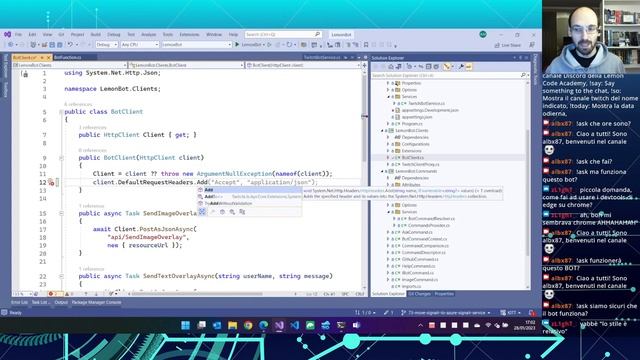This screenshot has height=360, width=640.
Task: Click the Save All toolbar icon
Action: 60,44
